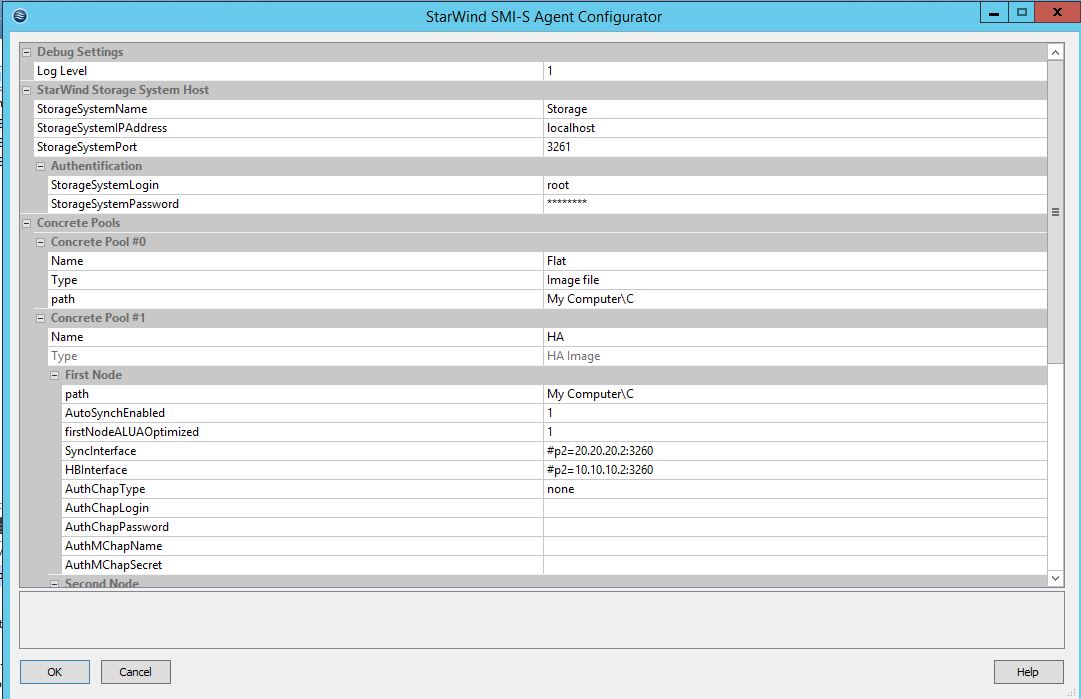The height and width of the screenshot is (699, 1081).
Task: Select the StorageSystemPassword property label
Action: coord(114,204)
